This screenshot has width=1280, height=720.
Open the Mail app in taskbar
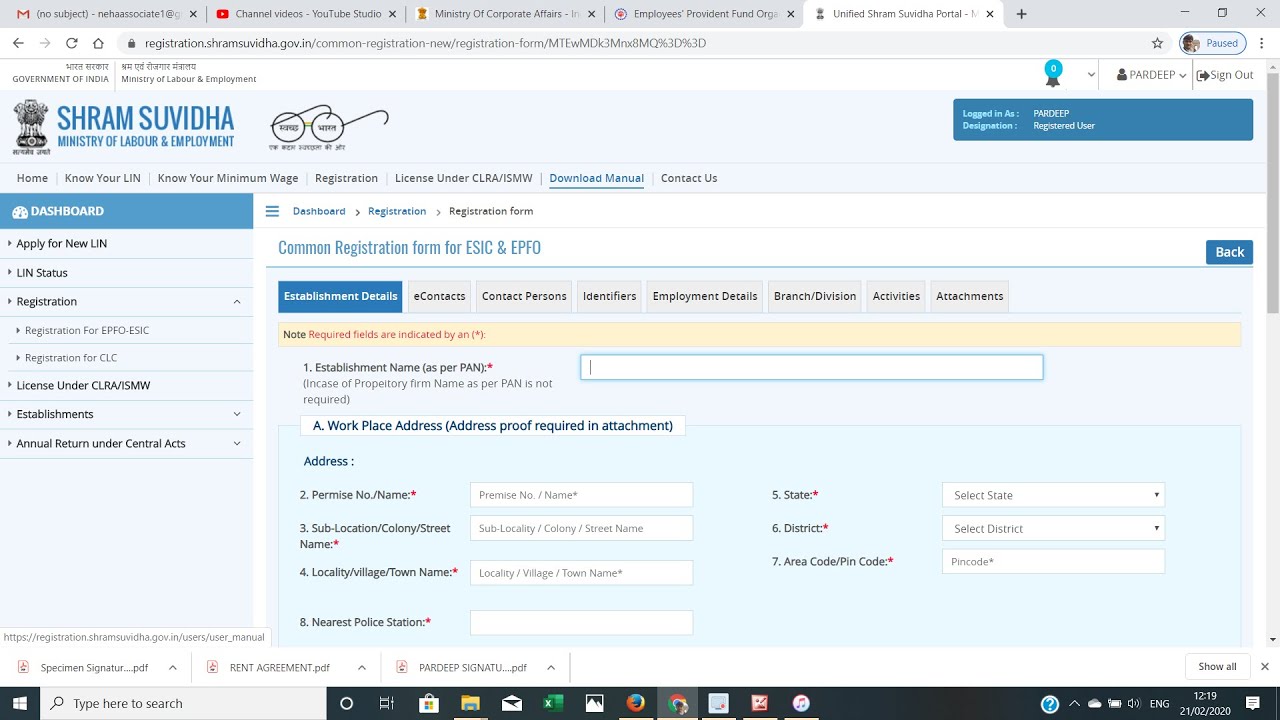512,703
